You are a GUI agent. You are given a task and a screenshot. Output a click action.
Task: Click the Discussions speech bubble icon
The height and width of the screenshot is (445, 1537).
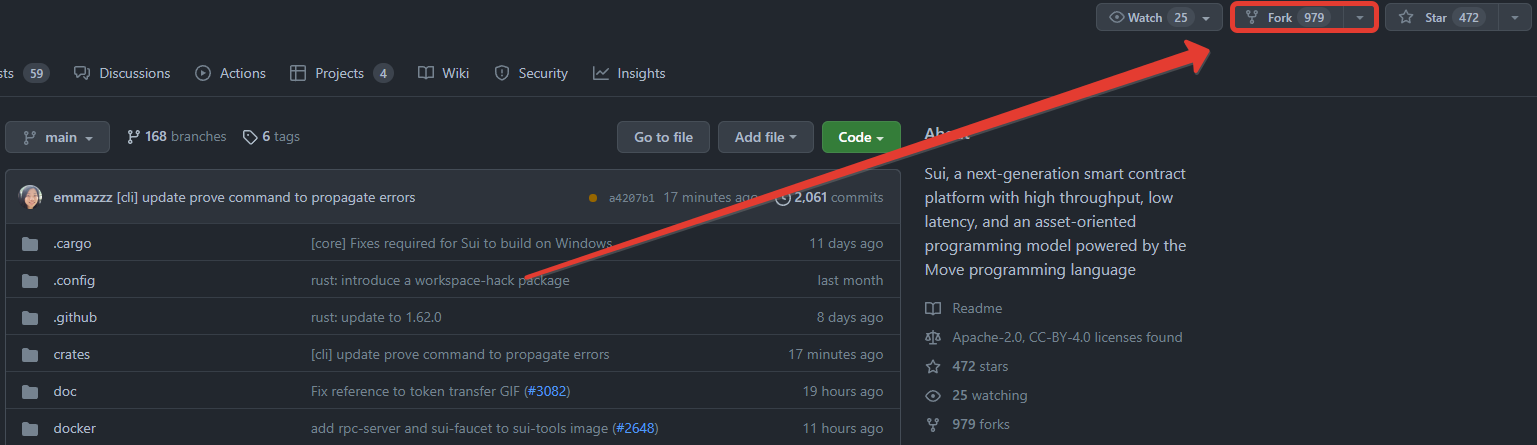(x=81, y=73)
